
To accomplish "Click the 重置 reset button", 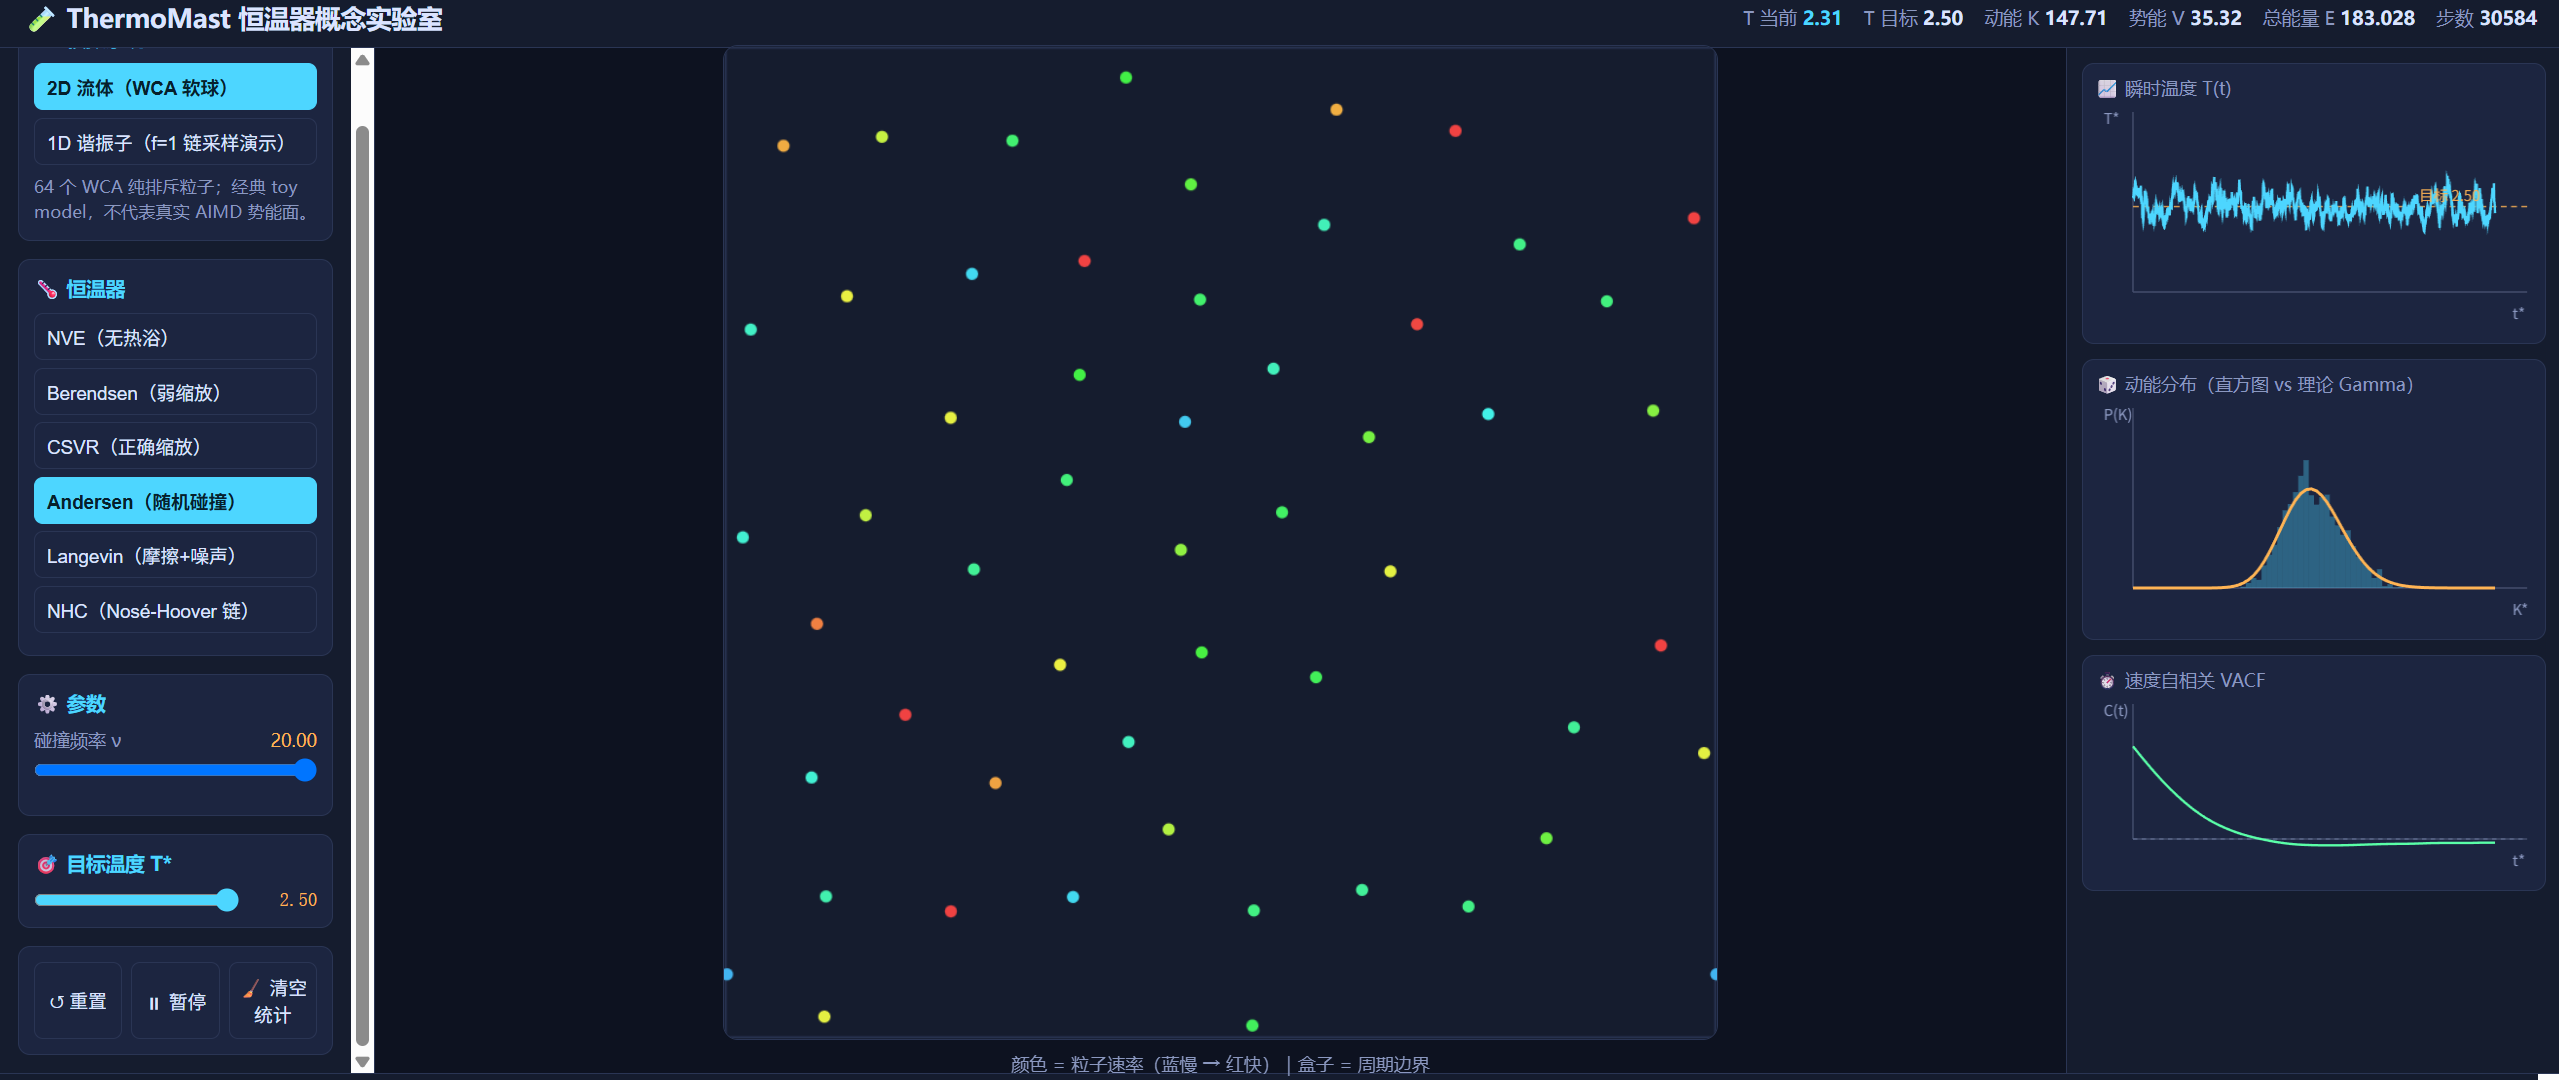I will (x=78, y=1001).
